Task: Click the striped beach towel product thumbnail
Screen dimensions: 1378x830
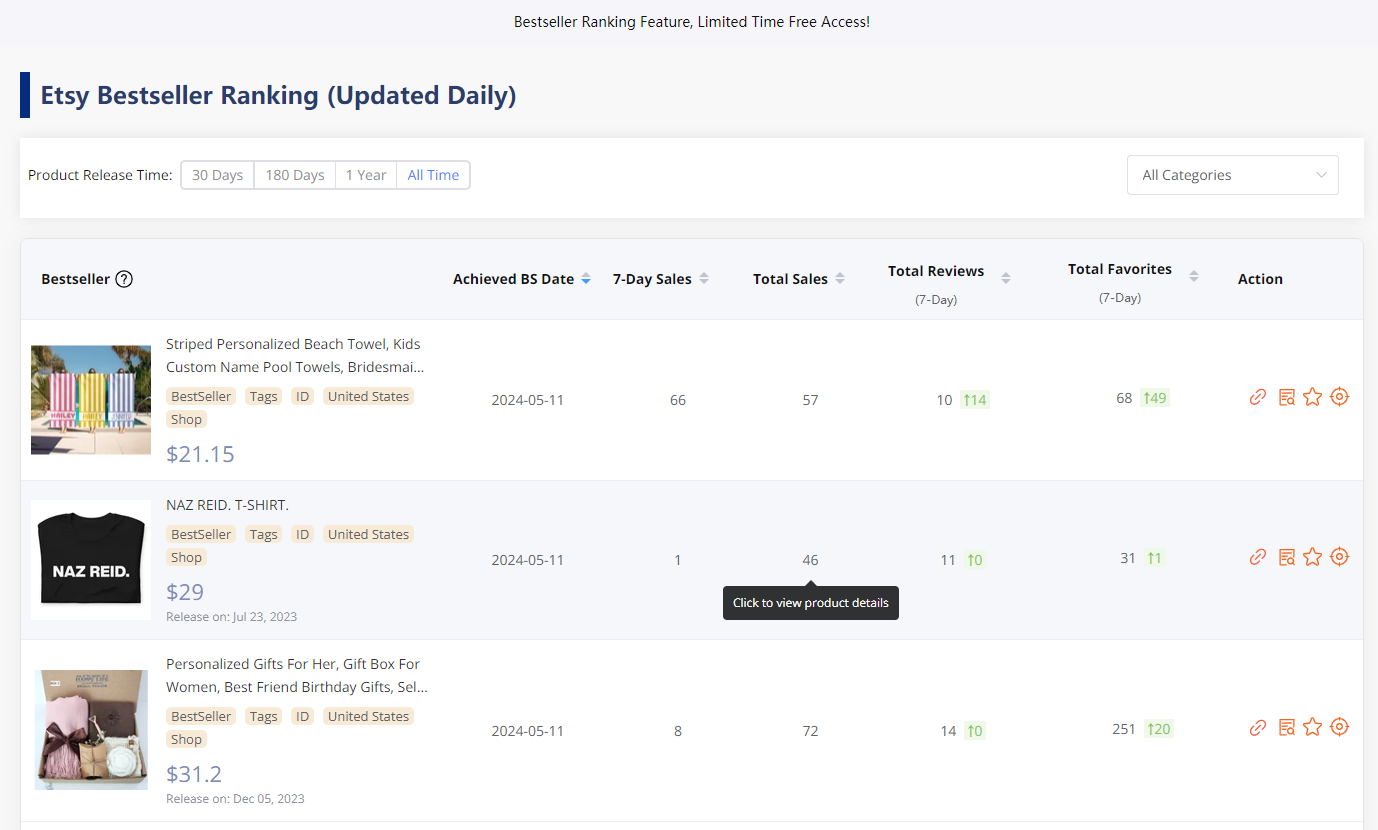Action: tap(91, 400)
